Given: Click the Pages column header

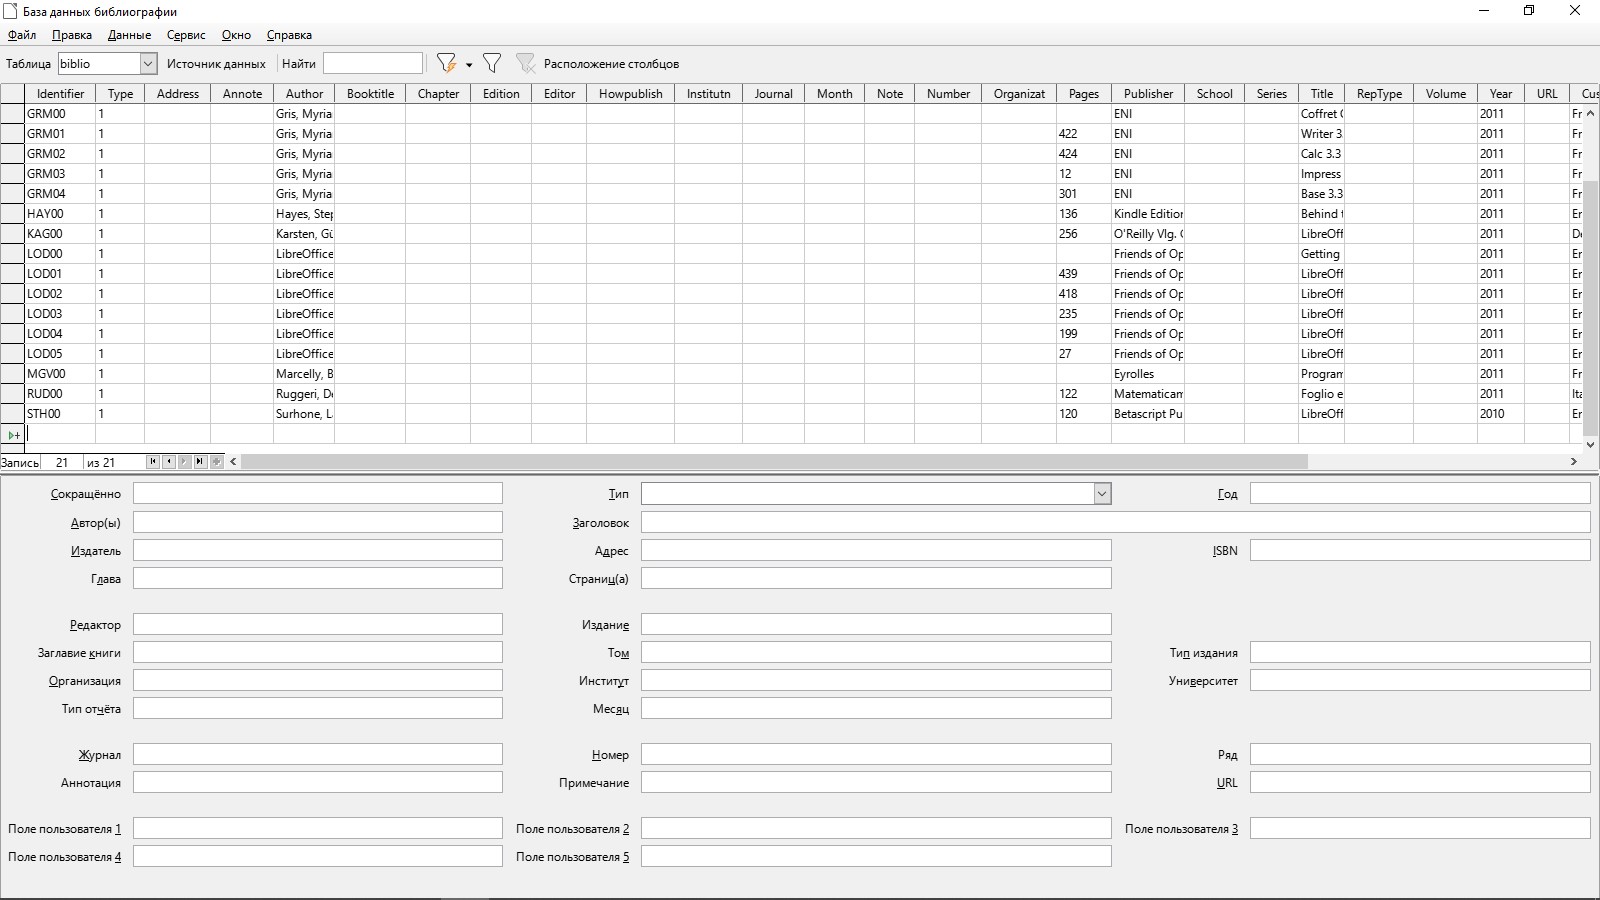Looking at the screenshot, I should pyautogui.click(x=1084, y=94).
